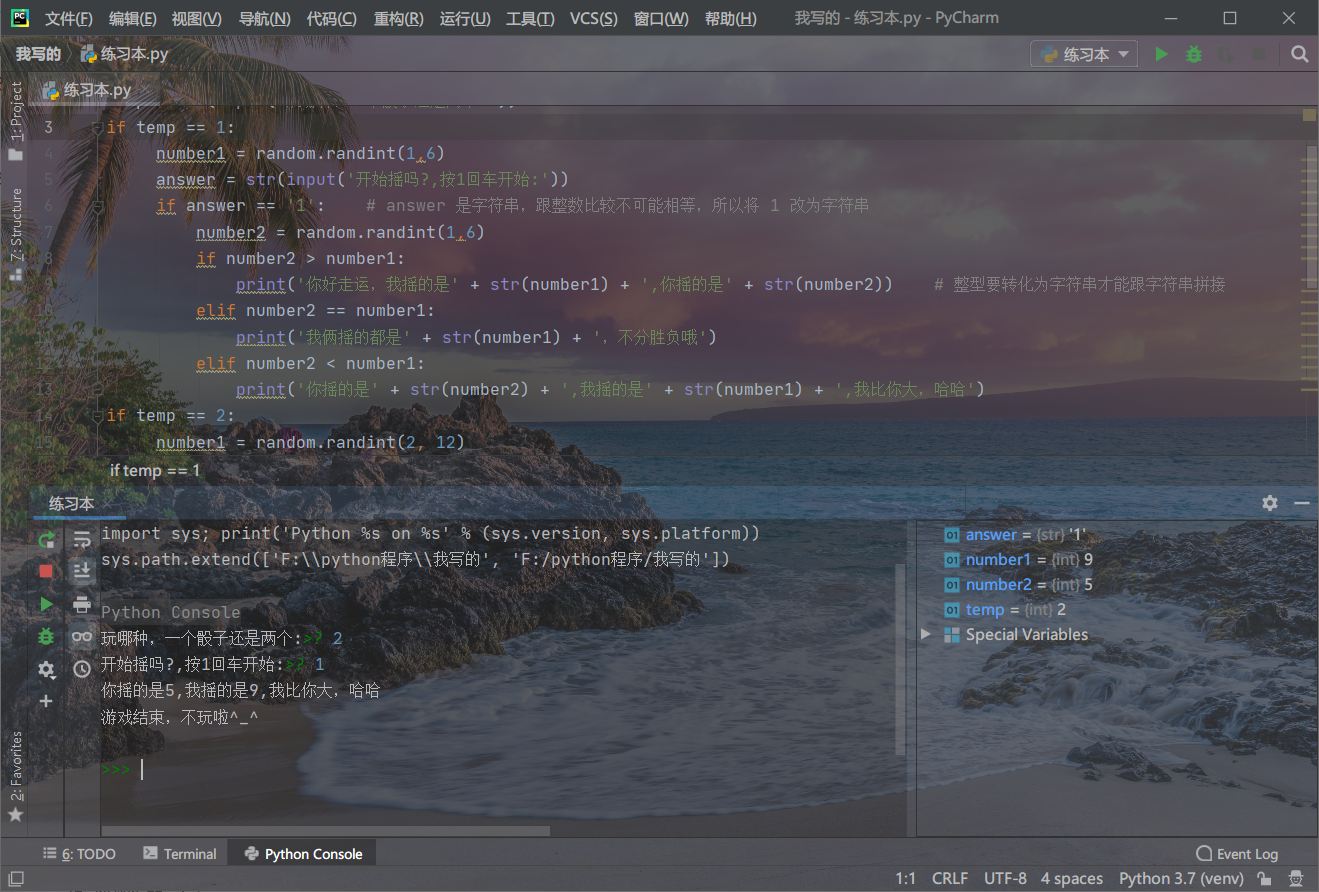
Task: Collapse the "if answer == '1'" code fold
Action: point(97,206)
